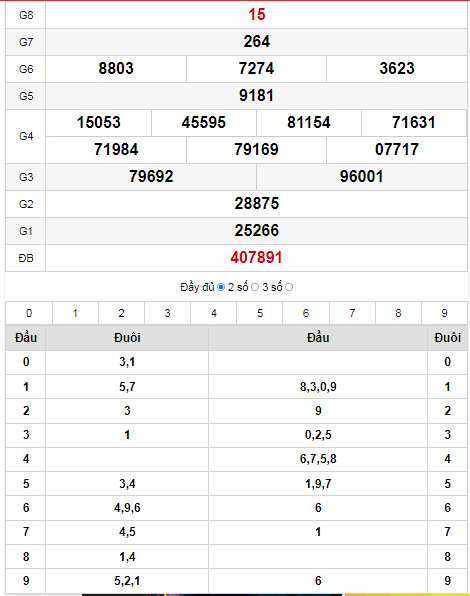Click G3 prize number 79692

coord(151,177)
